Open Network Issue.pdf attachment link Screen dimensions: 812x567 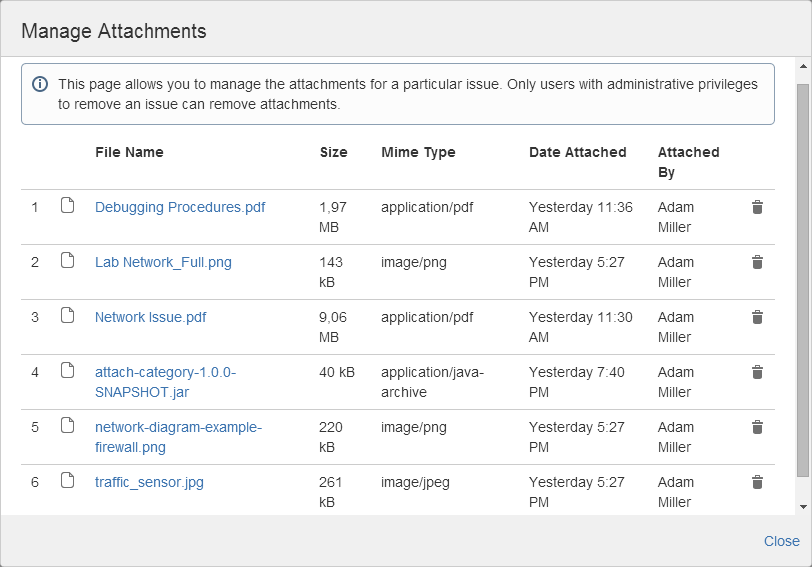150,317
